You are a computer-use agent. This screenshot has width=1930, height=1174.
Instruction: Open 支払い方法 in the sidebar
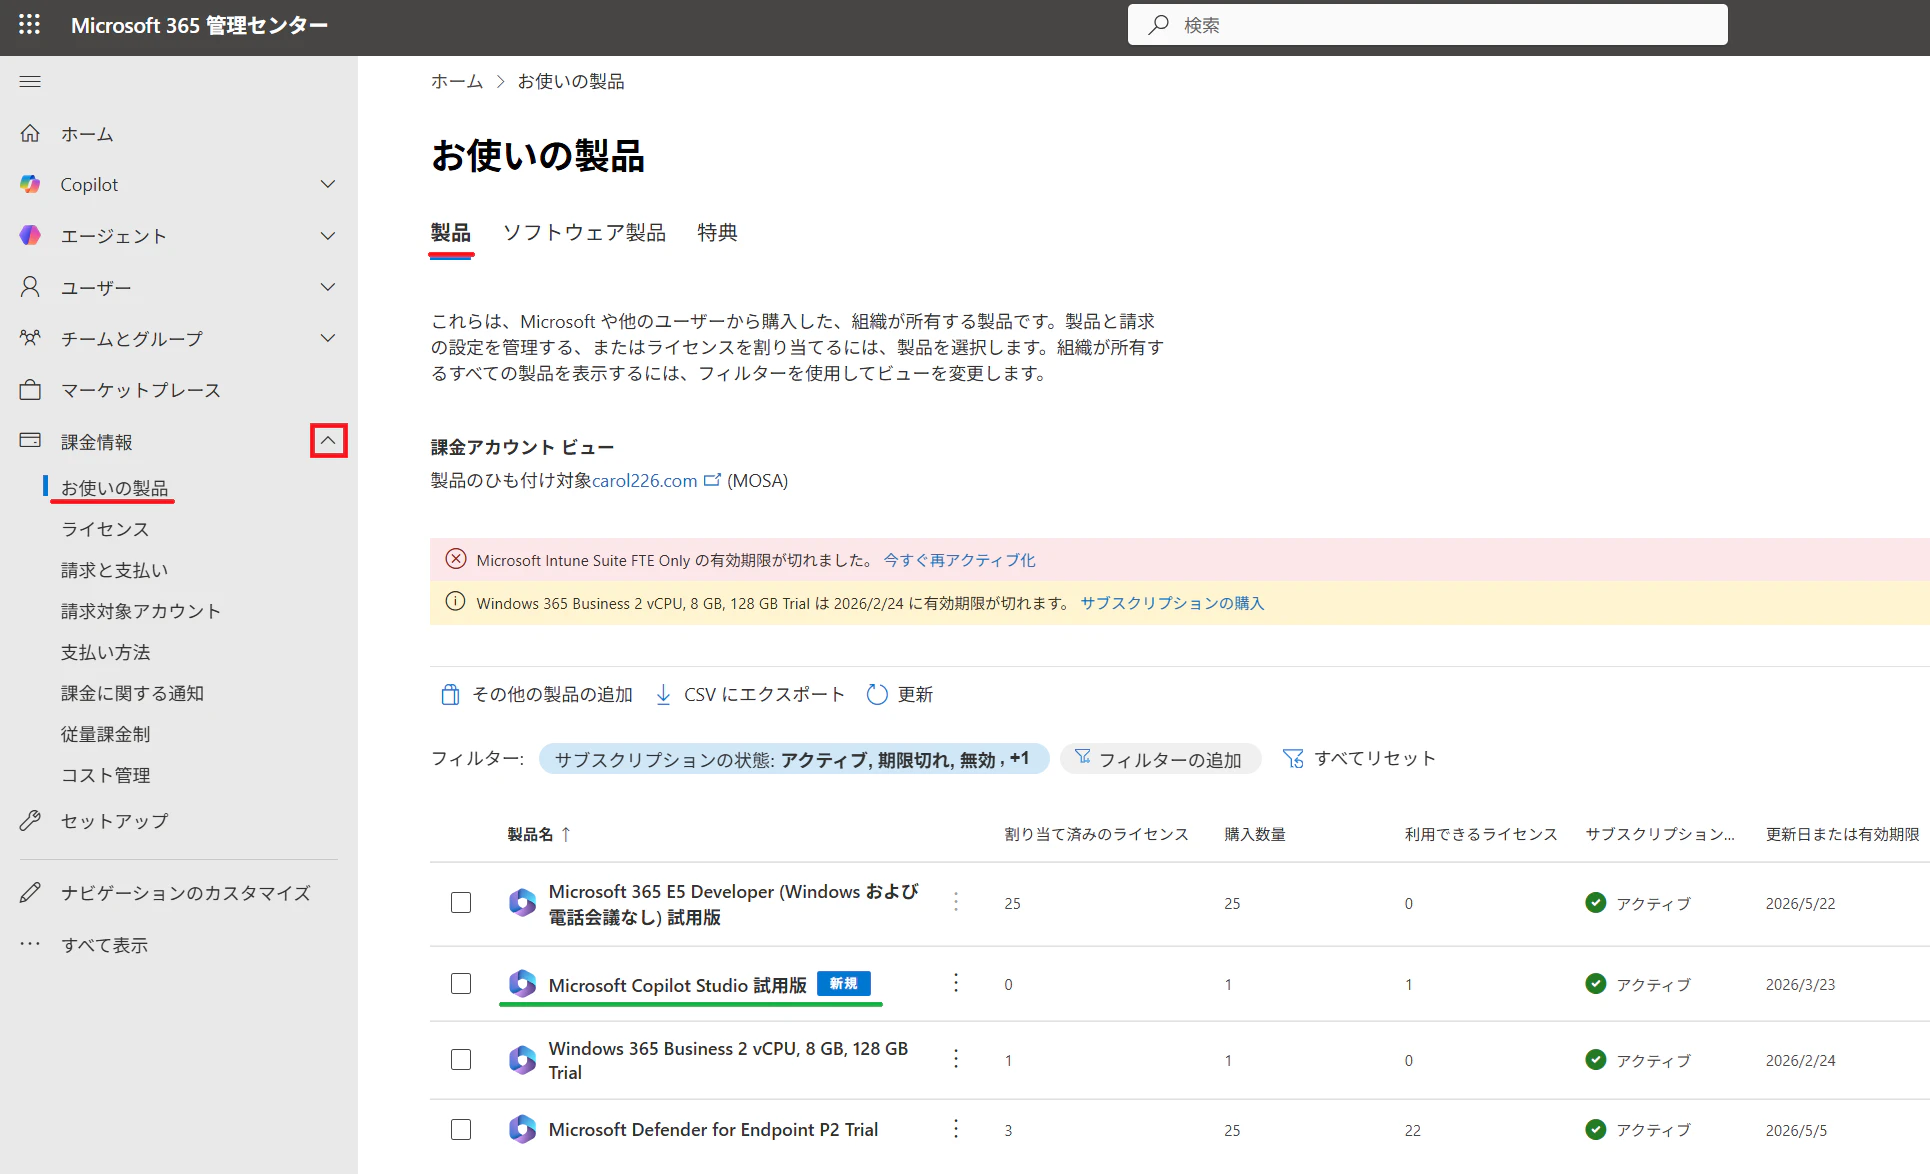pos(106,652)
